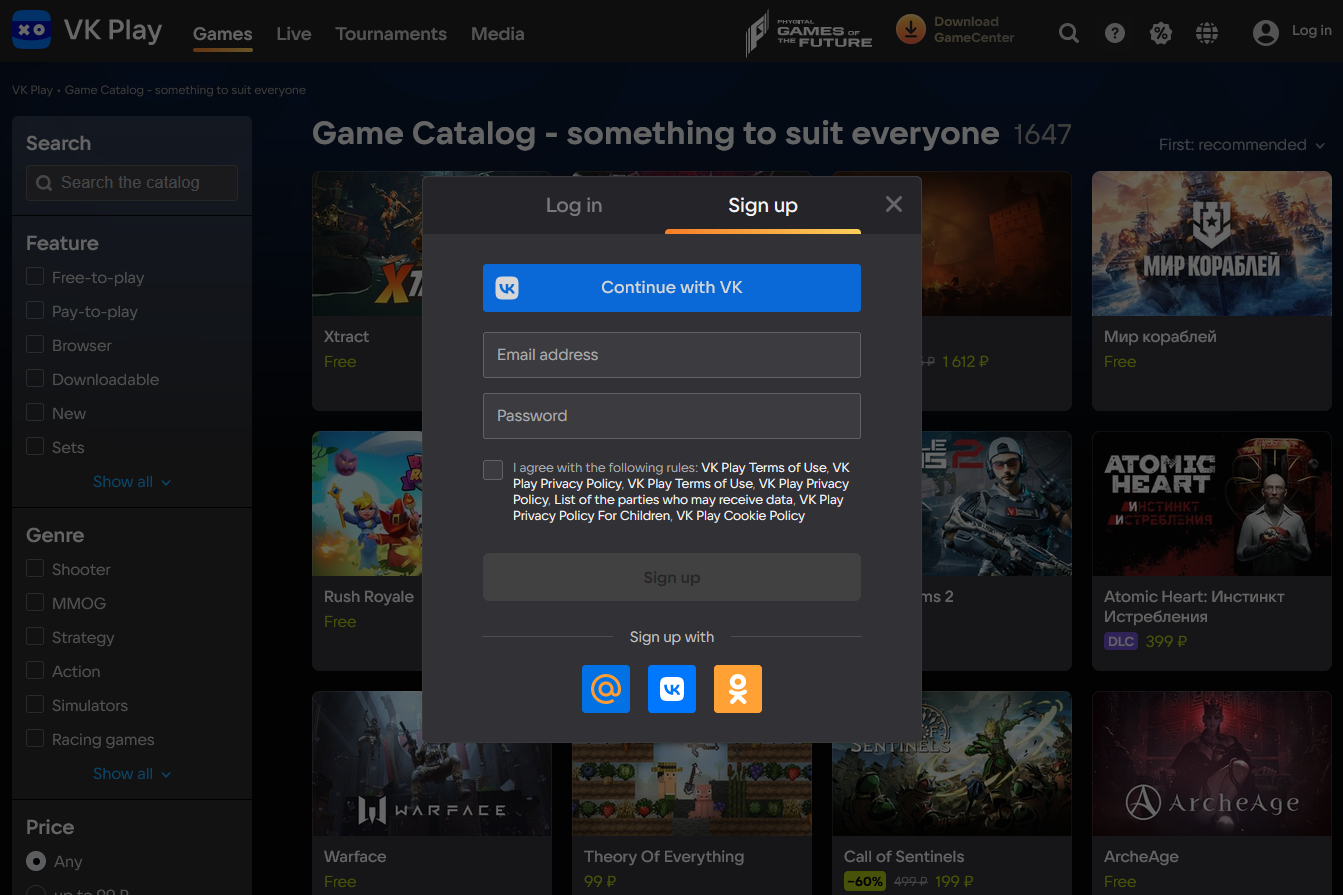
Task: Go to the Tournaments menu item
Action: click(x=391, y=34)
